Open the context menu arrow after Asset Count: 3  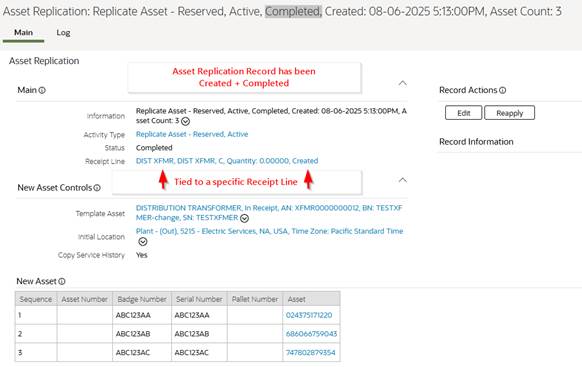click(x=186, y=121)
